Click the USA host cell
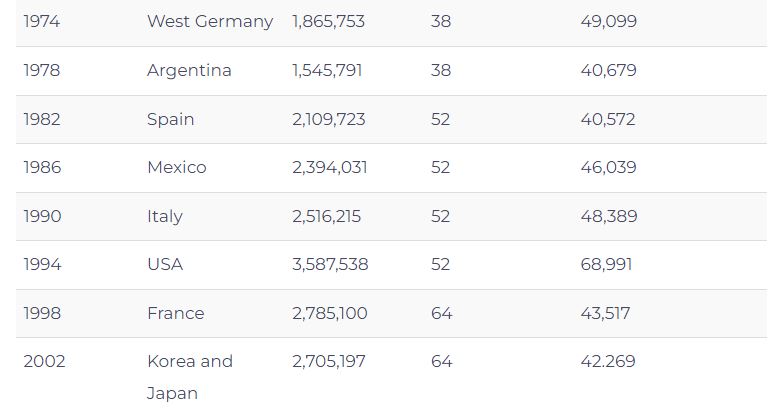Screen dimensions: 775x415 click(x=165, y=264)
